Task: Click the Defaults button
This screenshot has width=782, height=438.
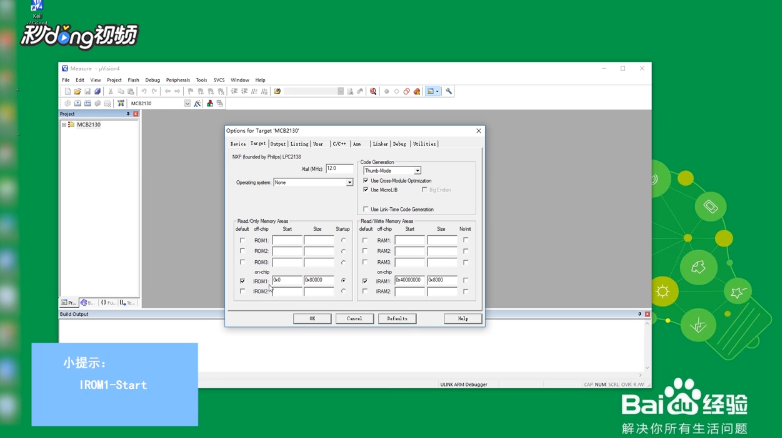Action: [397, 318]
